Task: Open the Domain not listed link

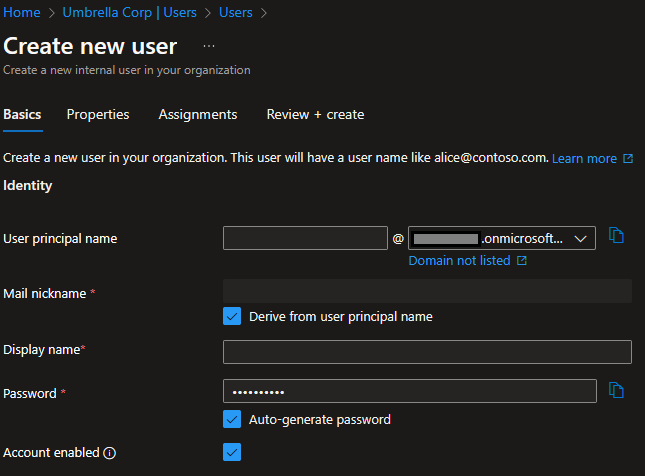Action: pyautogui.click(x=467, y=260)
